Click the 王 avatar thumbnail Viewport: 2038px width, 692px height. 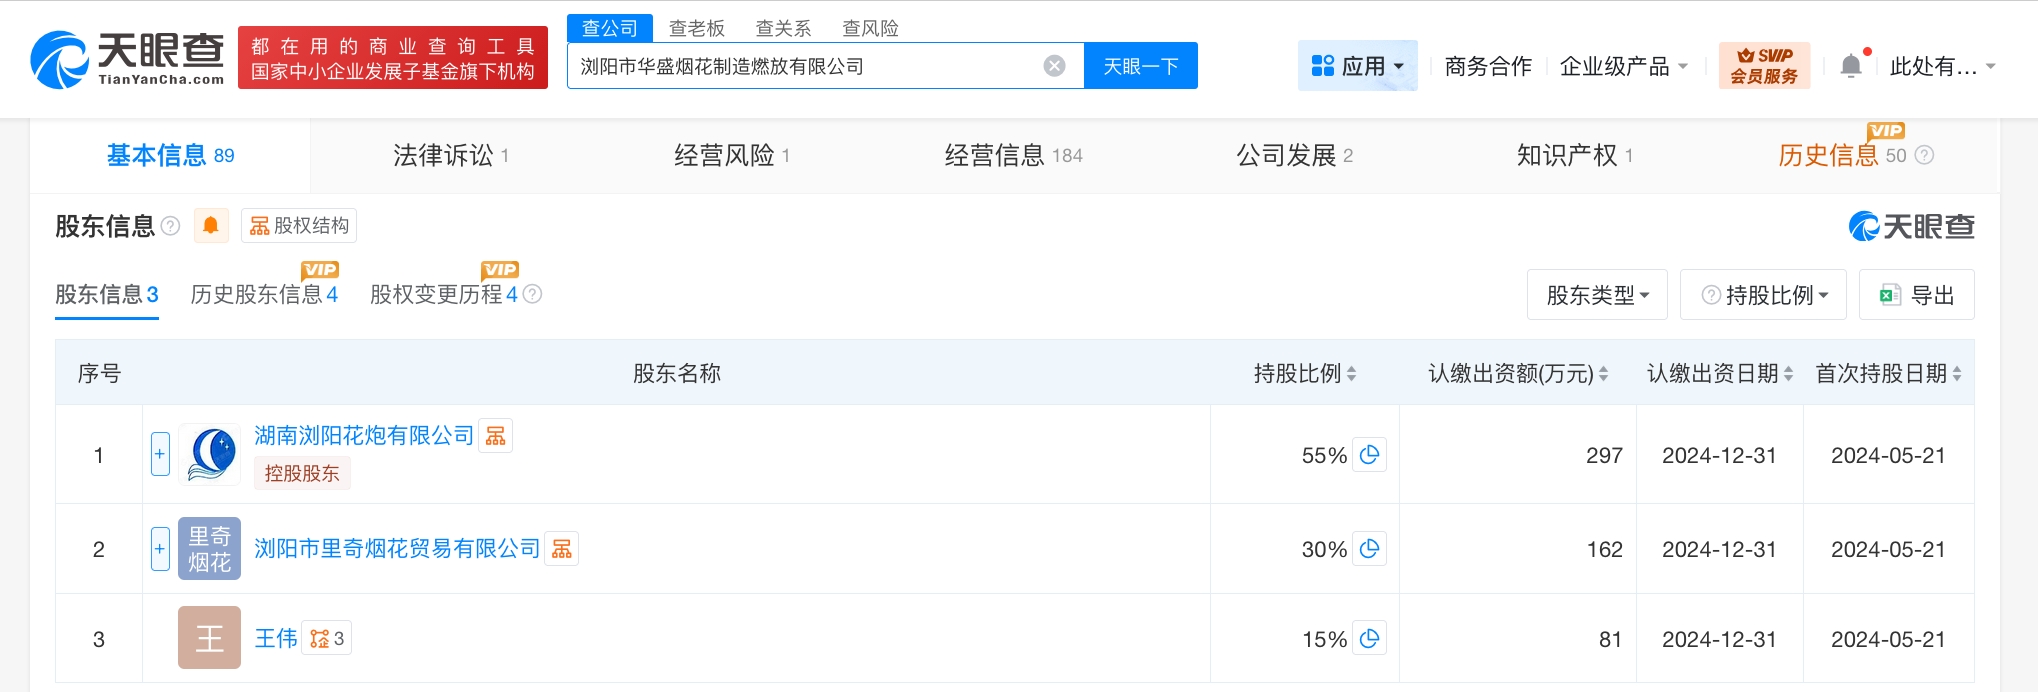click(210, 637)
